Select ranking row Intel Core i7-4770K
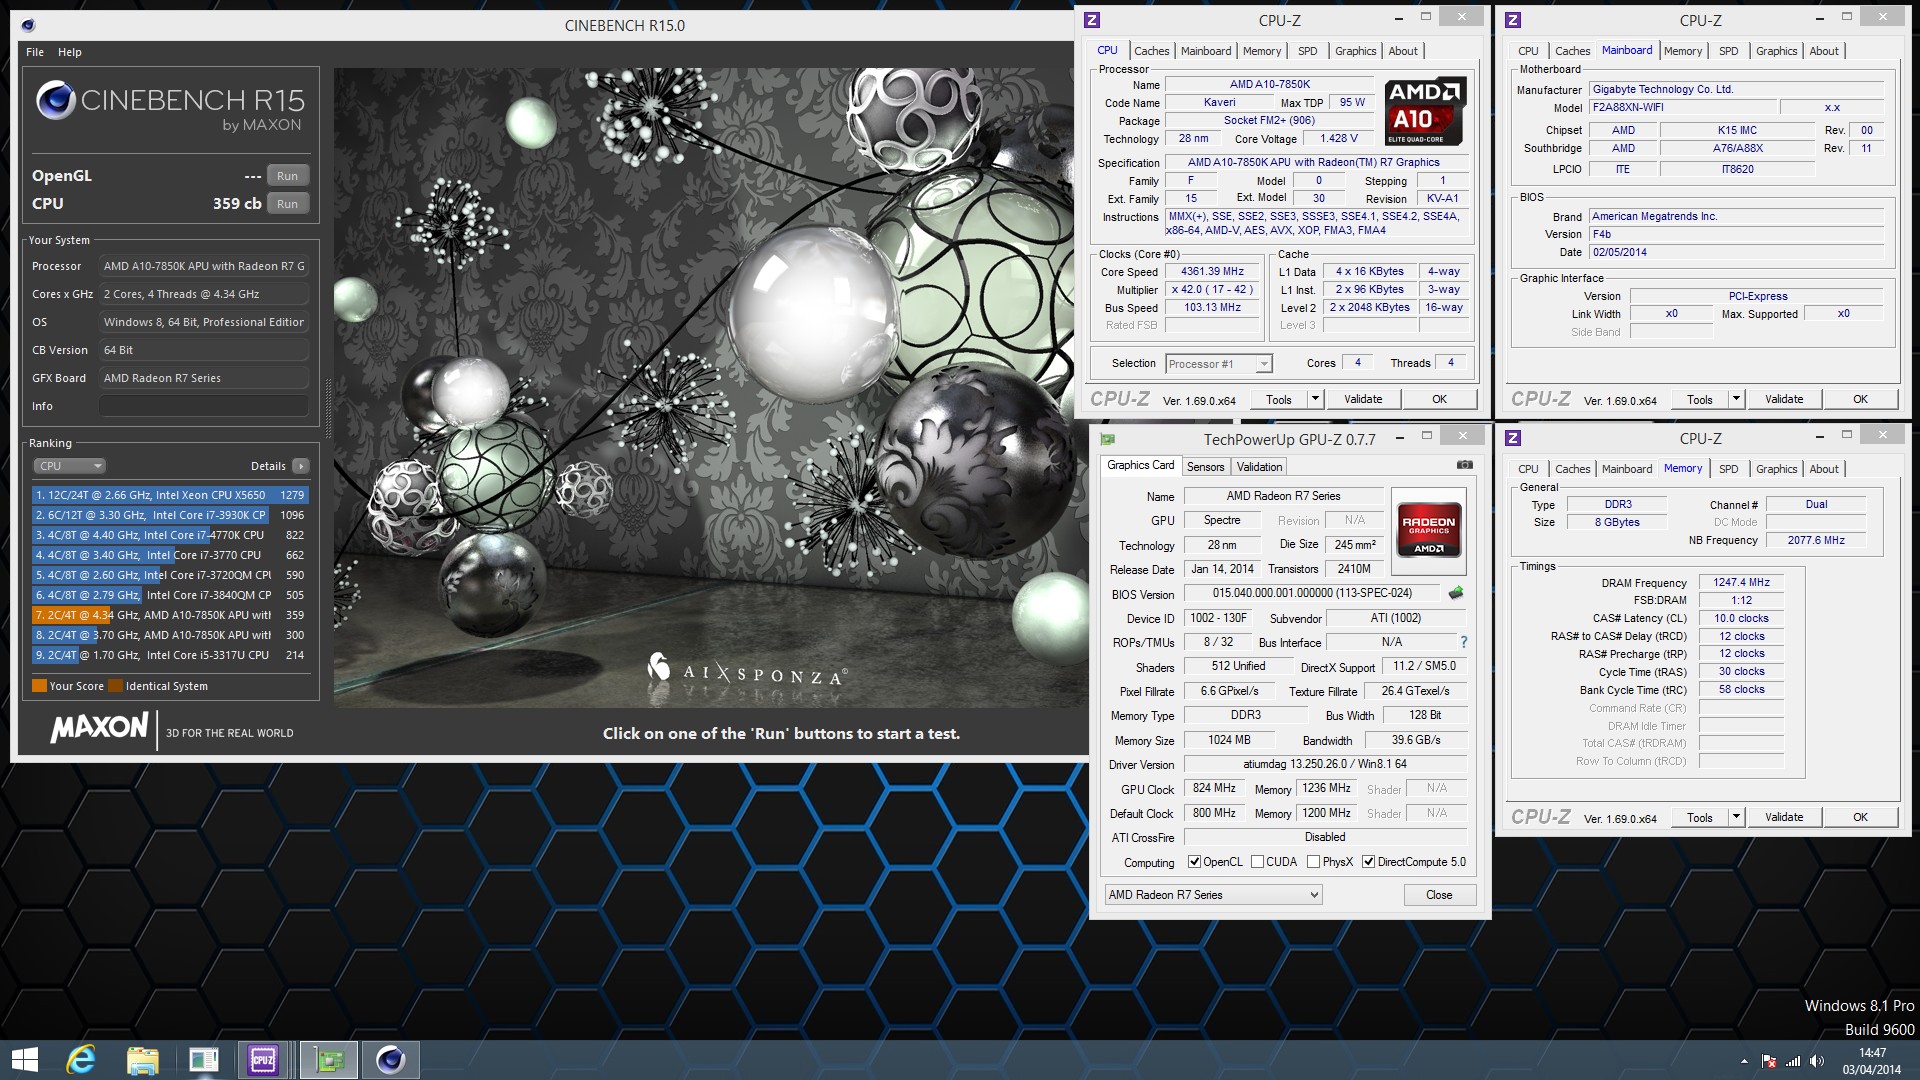This screenshot has height=1080, width=1920. tap(170, 535)
